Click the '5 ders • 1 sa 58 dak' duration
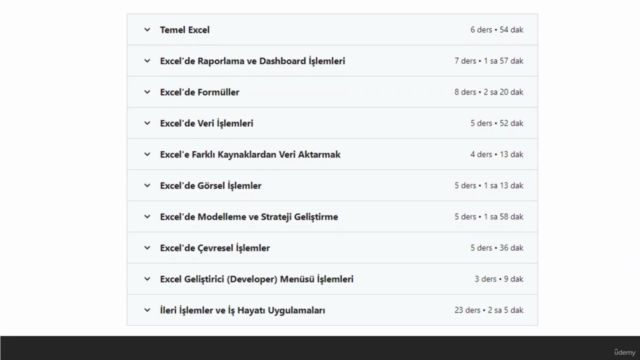Image resolution: width=640 pixels, height=360 pixels. [x=489, y=217]
